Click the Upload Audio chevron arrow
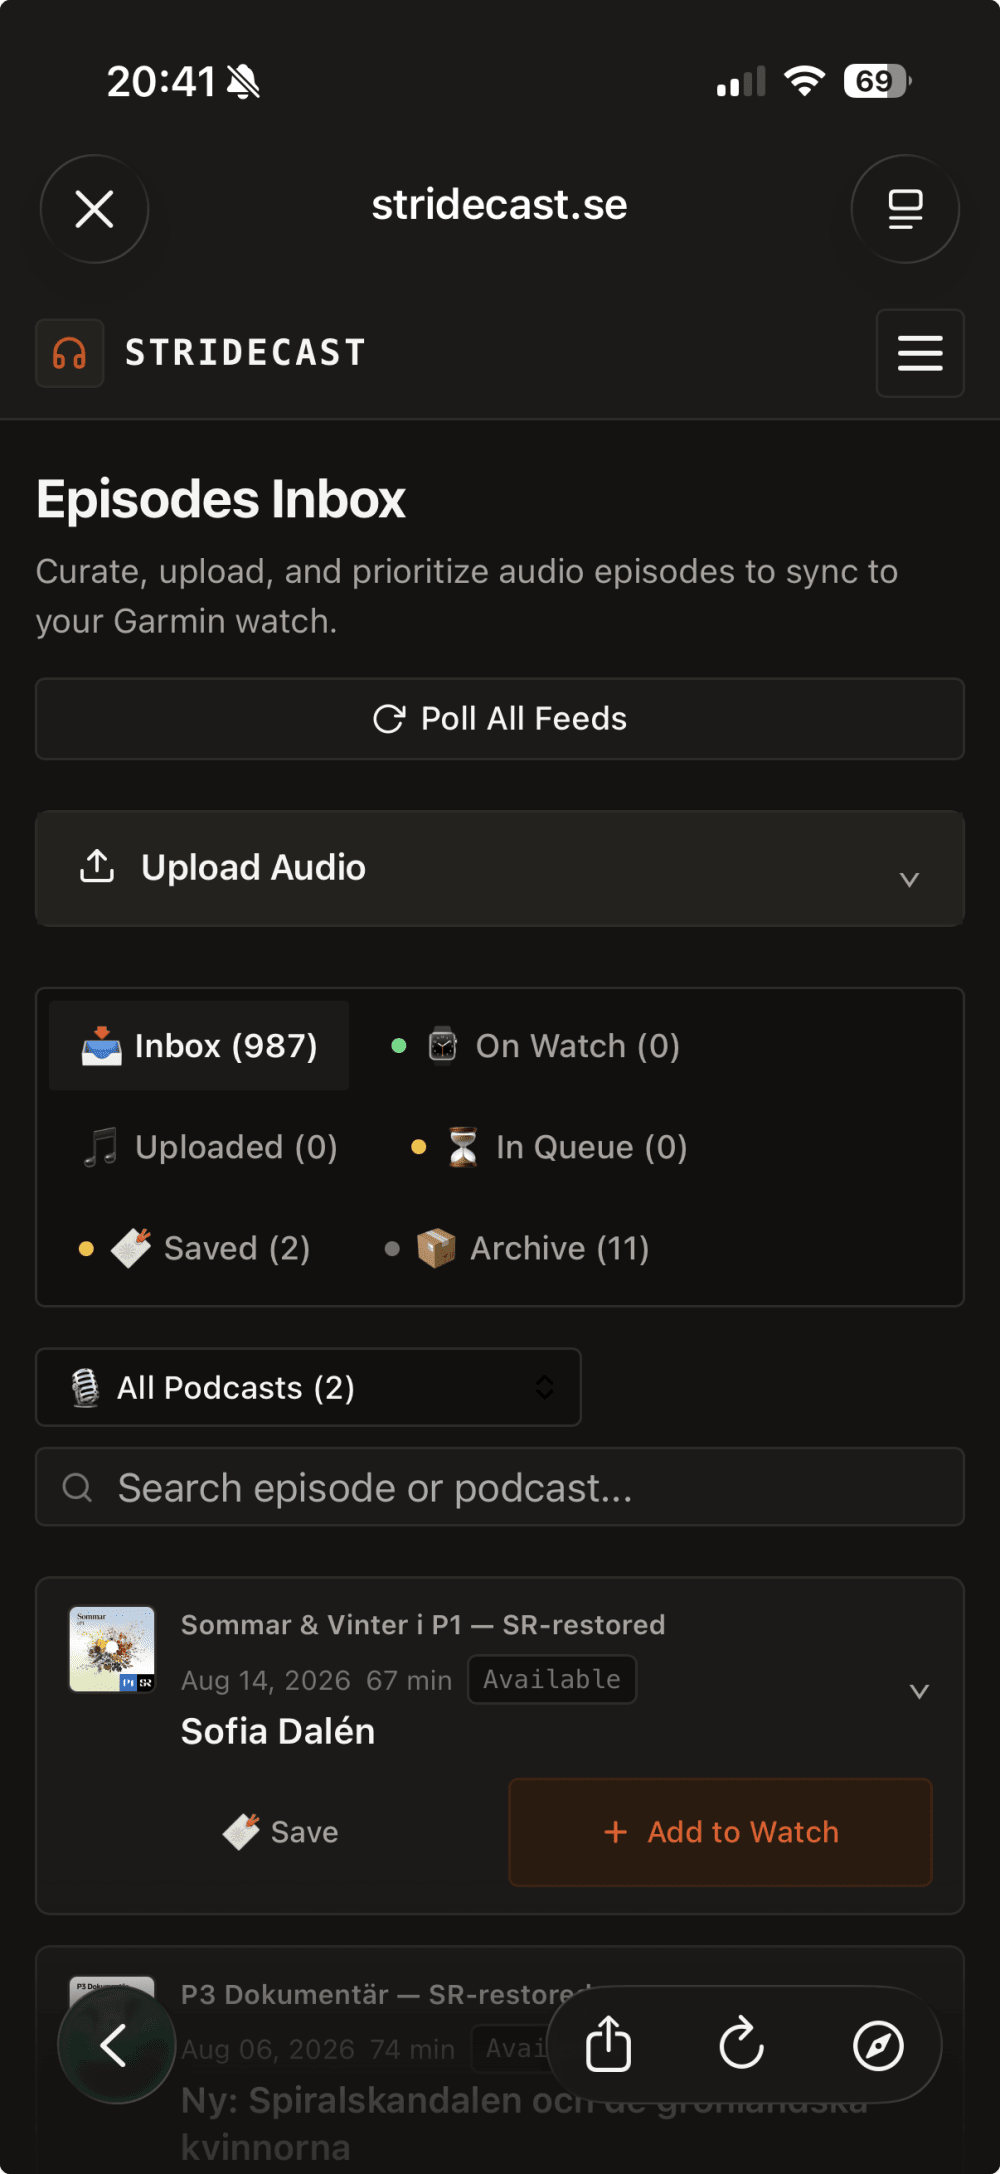This screenshot has width=1000, height=2174. pos(909,879)
